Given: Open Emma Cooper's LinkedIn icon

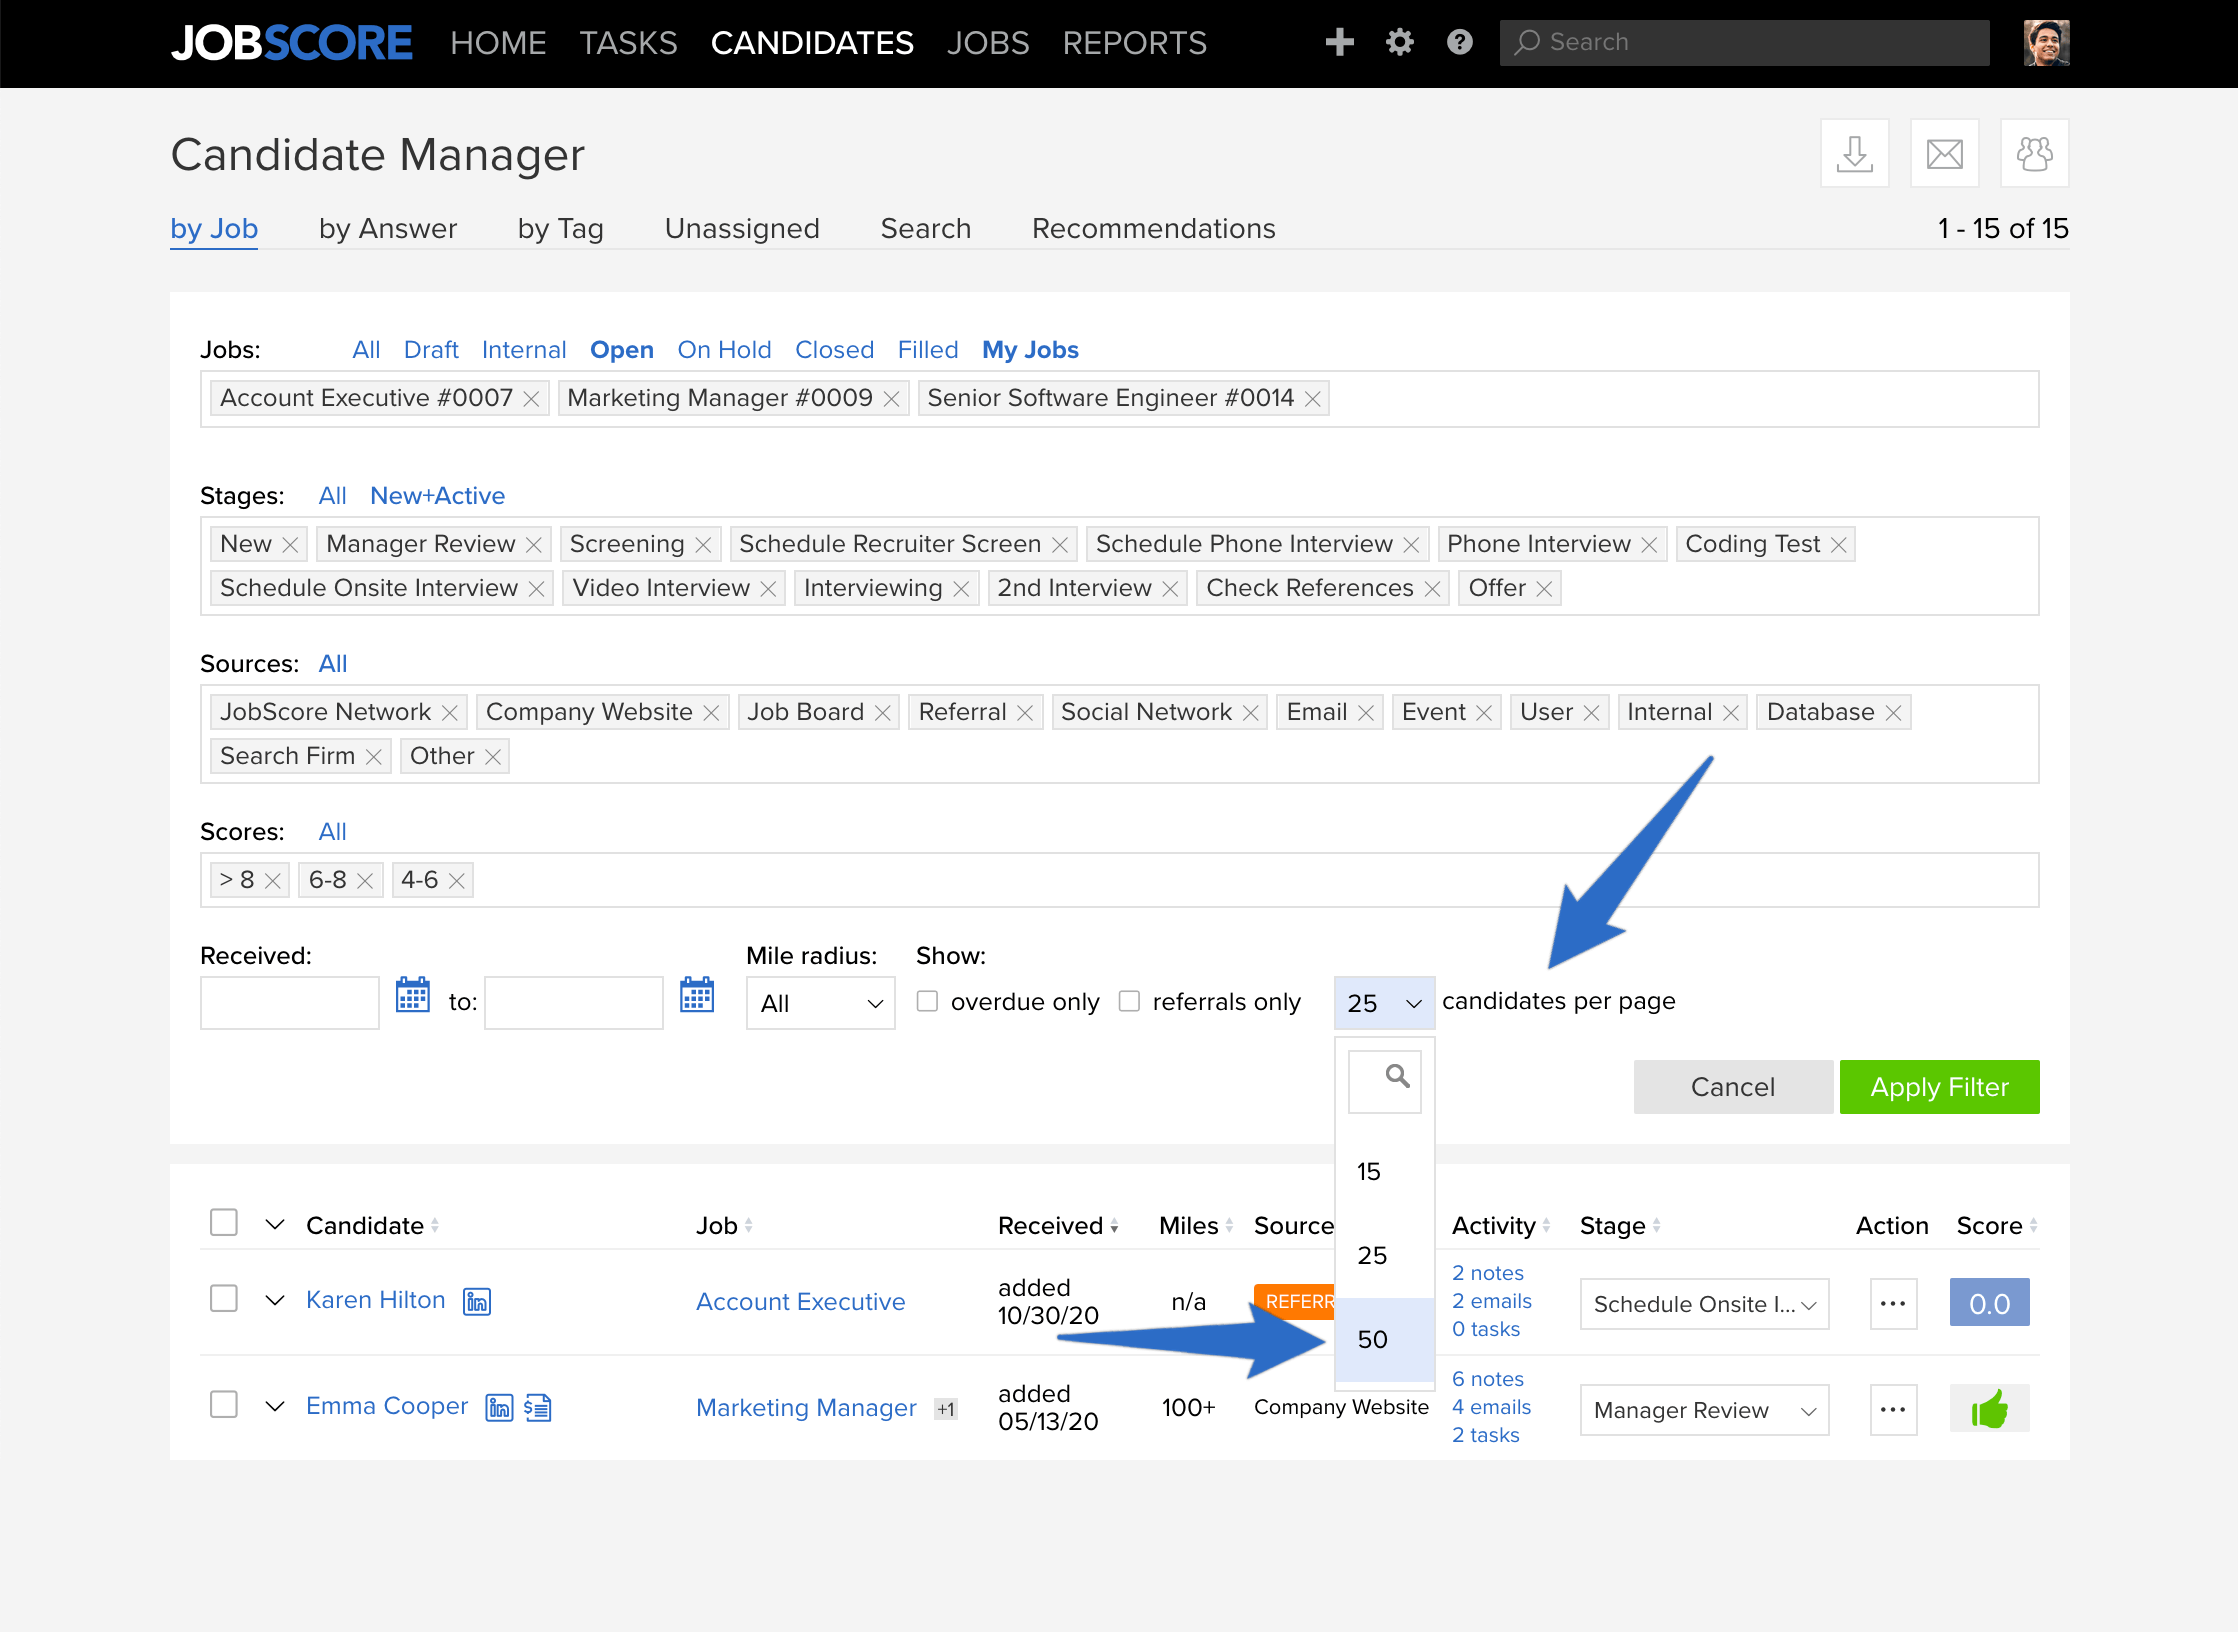Looking at the screenshot, I should coord(499,1408).
